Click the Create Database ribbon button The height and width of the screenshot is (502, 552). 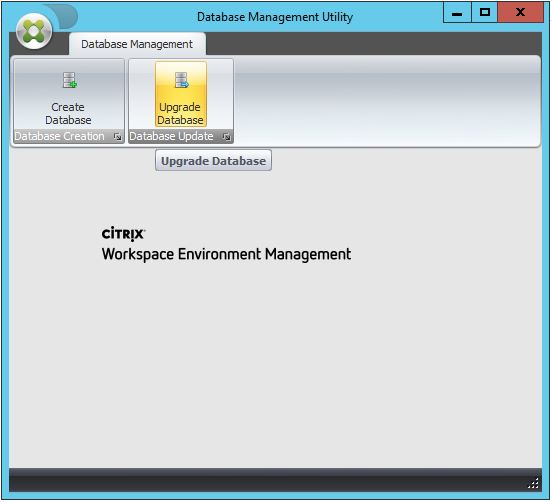click(x=69, y=94)
